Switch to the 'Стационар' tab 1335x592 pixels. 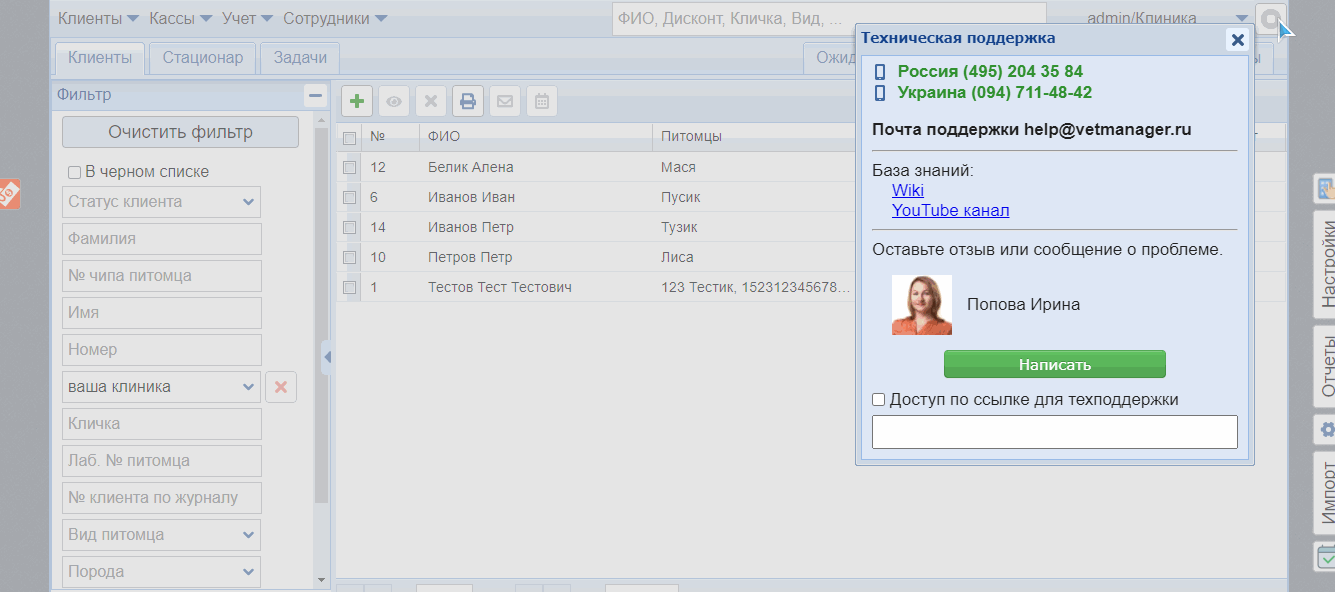click(203, 58)
